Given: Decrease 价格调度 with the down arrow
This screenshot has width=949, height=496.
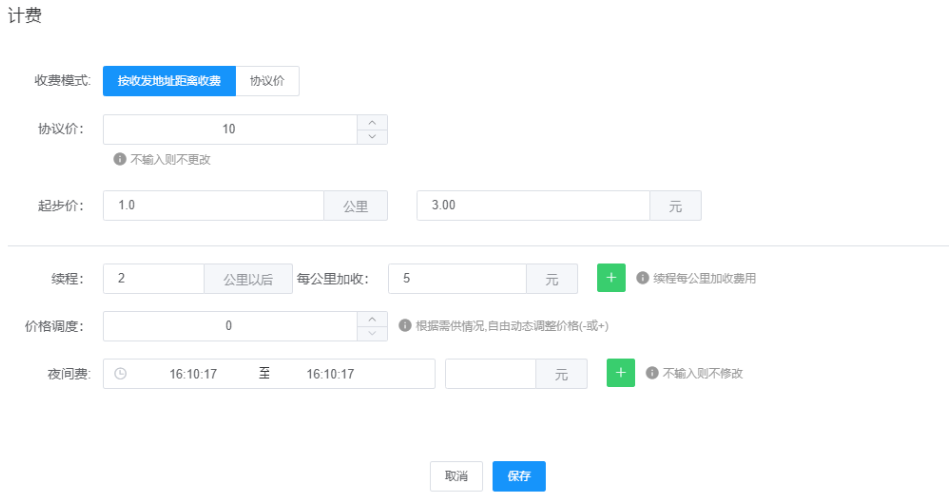Looking at the screenshot, I should [372, 333].
